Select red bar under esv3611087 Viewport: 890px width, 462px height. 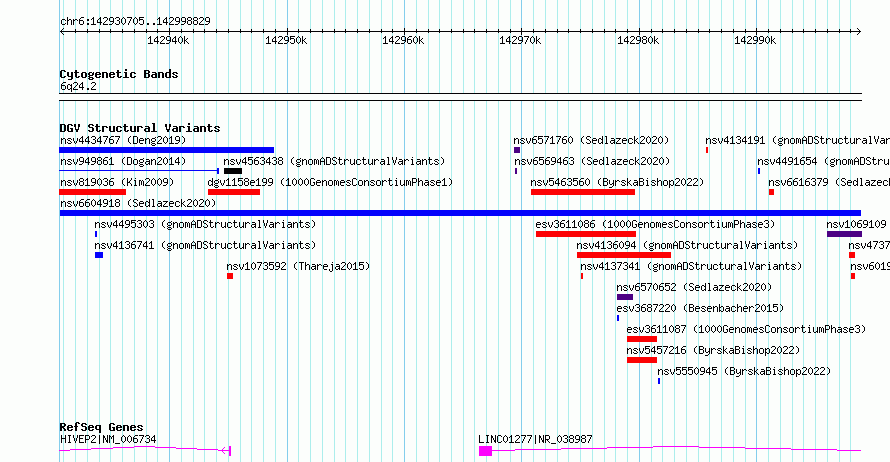[642, 339]
